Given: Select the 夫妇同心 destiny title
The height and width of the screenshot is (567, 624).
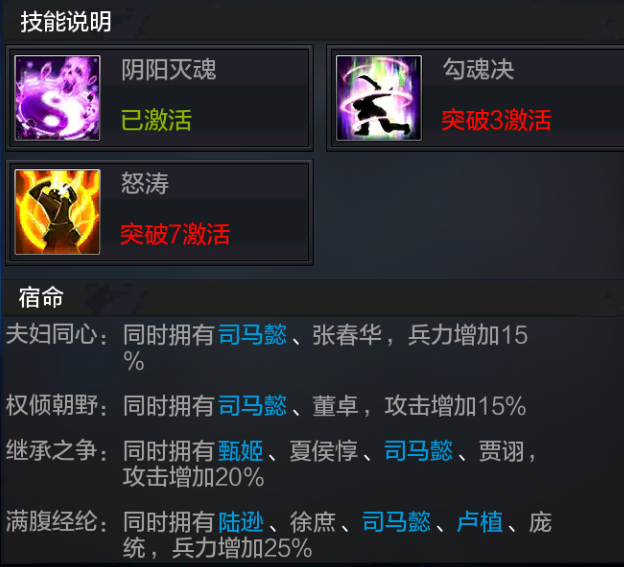Looking at the screenshot, I should pos(52,335).
